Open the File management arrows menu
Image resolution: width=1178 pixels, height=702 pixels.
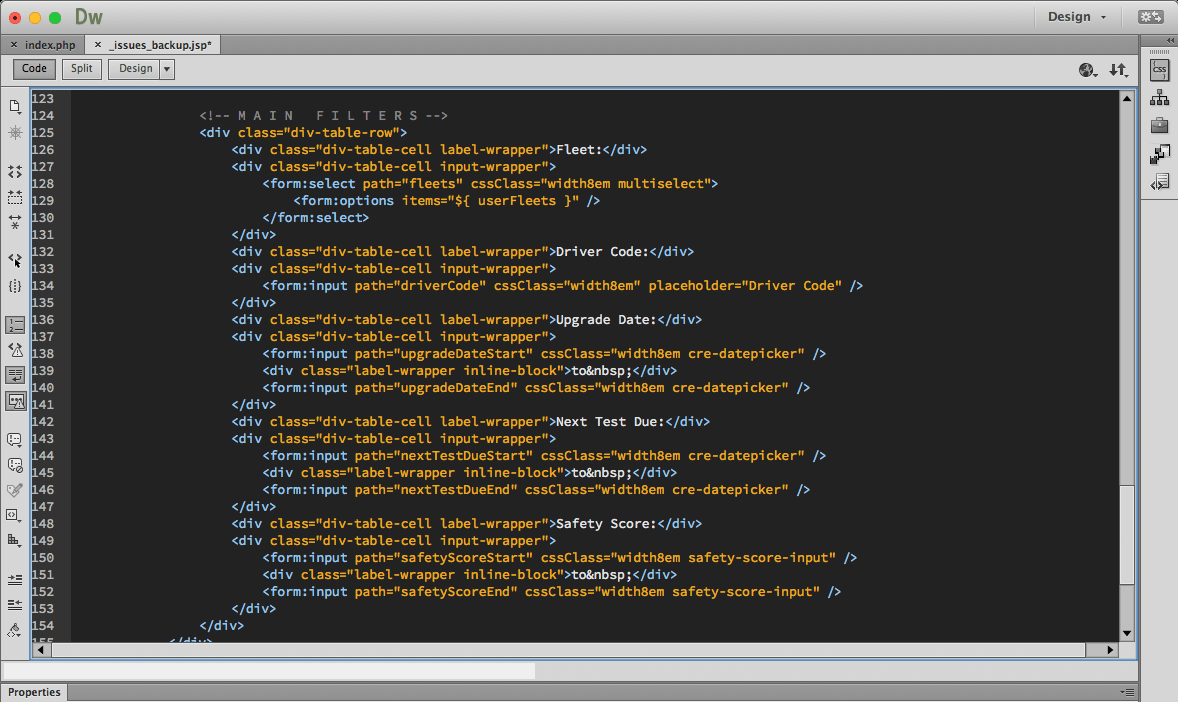1119,70
